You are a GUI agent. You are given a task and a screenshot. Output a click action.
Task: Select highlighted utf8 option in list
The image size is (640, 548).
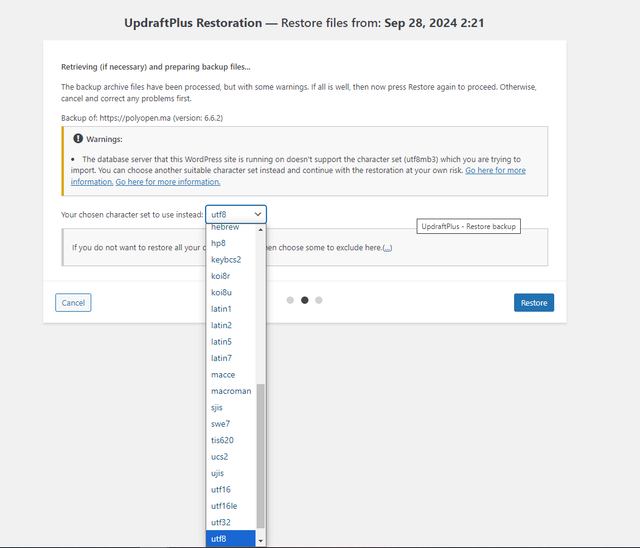tap(231, 539)
